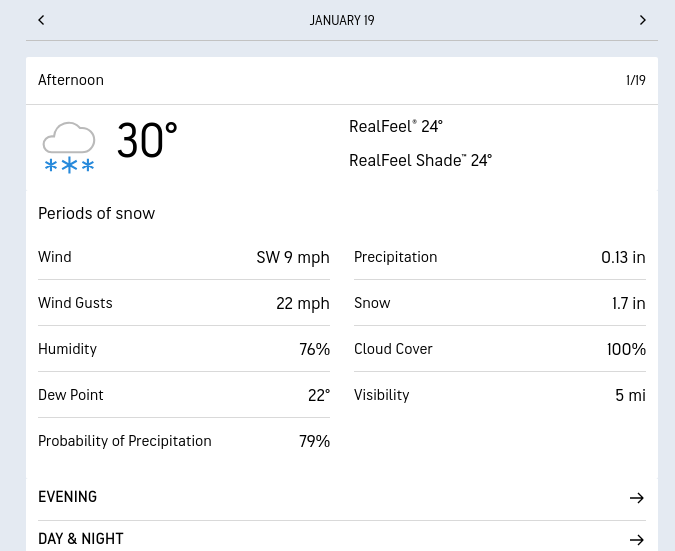This screenshot has height=551, width=675.
Task: Open the DAY & NIGHT forecast
Action: [81, 539]
